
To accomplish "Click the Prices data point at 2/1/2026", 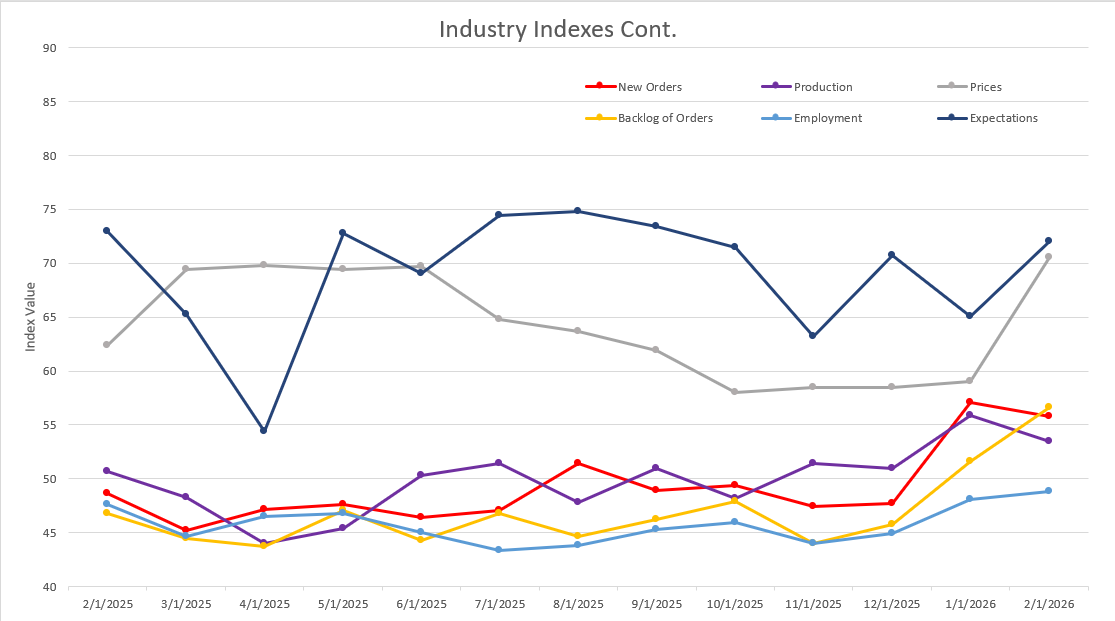I will tap(1048, 257).
